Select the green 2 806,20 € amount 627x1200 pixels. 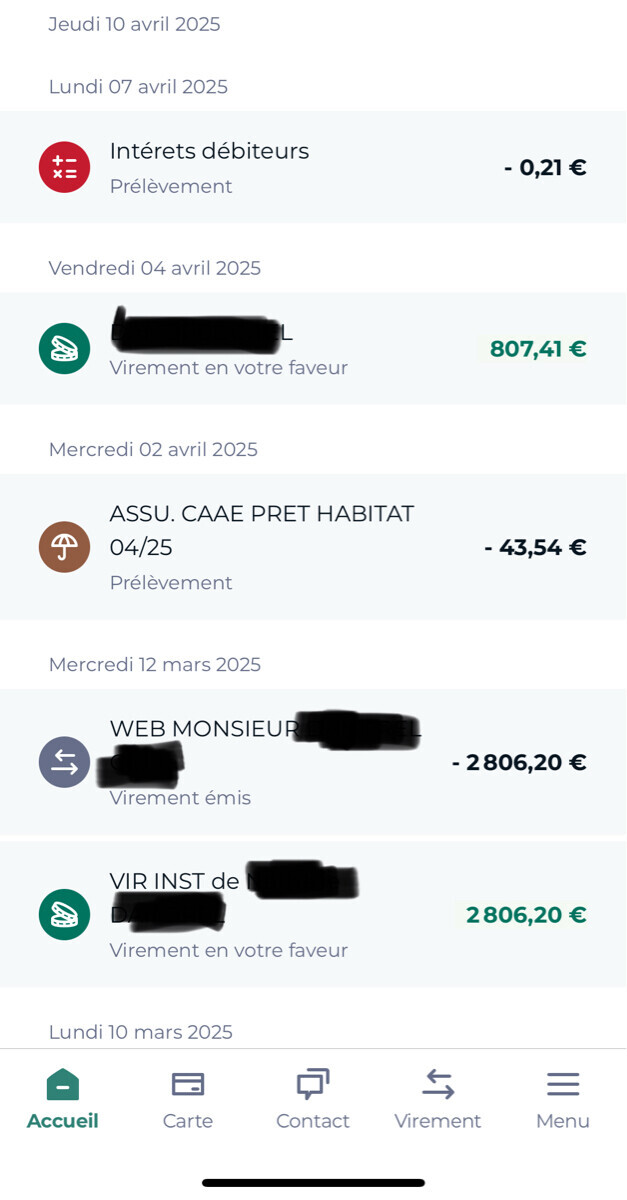pyautogui.click(x=526, y=914)
